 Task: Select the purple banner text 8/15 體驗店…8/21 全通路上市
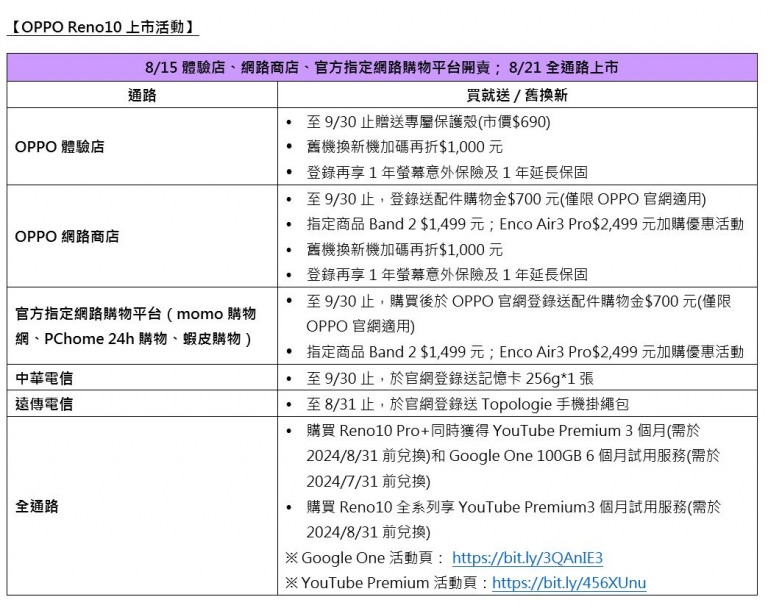tap(382, 67)
